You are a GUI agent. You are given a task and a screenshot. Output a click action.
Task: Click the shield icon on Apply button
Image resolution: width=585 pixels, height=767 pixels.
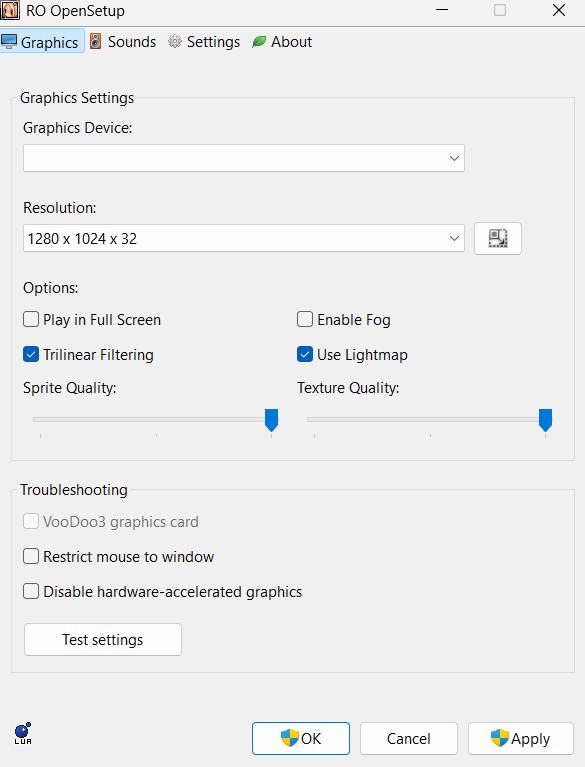click(499, 738)
